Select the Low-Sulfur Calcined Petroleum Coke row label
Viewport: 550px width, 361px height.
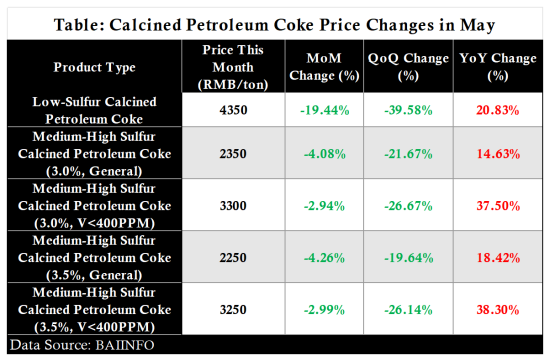click(x=94, y=110)
